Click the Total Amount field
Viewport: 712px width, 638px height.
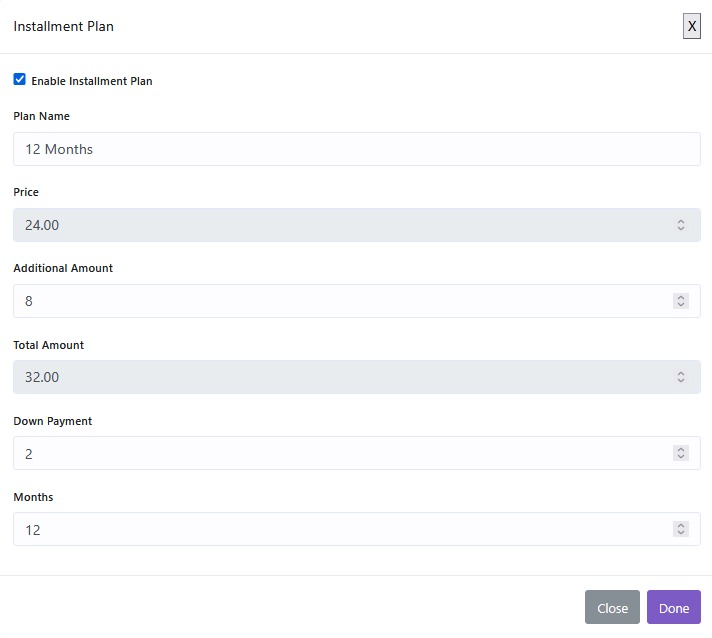(340, 377)
